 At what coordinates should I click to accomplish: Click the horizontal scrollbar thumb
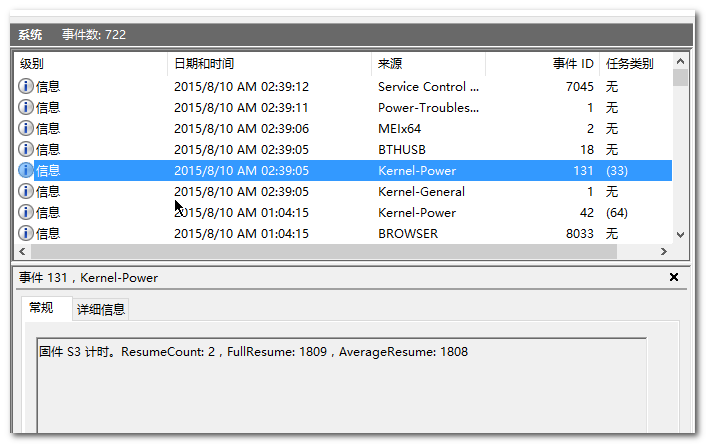(x=324, y=251)
